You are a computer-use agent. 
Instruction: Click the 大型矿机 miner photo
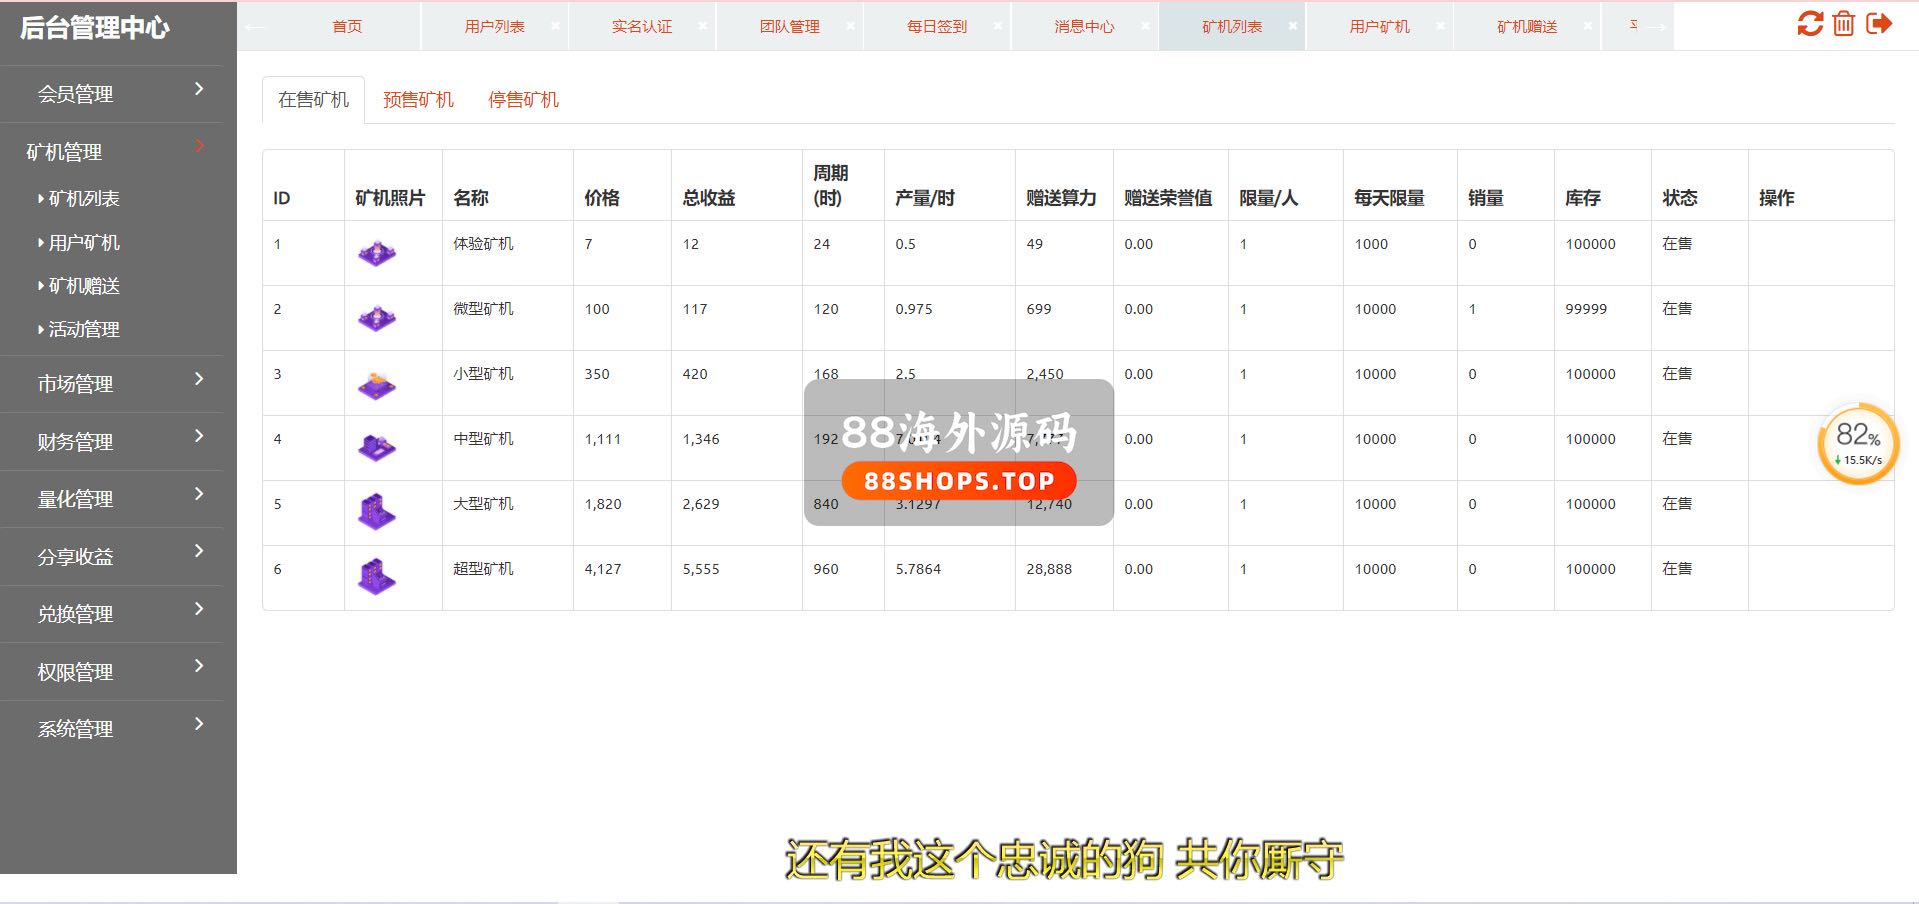(x=377, y=512)
